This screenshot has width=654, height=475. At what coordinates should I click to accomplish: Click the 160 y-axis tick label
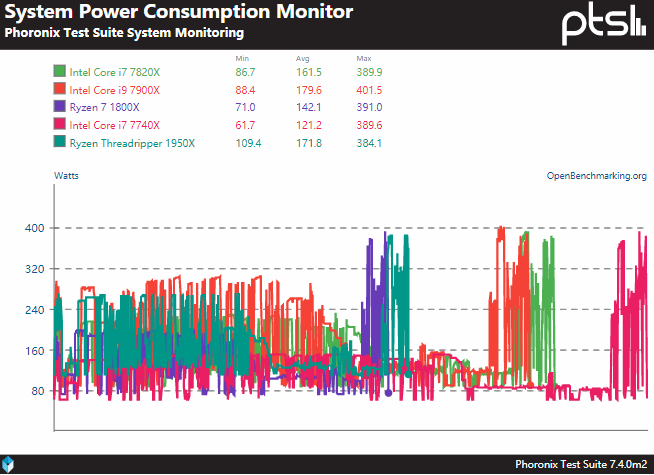pos(35,351)
